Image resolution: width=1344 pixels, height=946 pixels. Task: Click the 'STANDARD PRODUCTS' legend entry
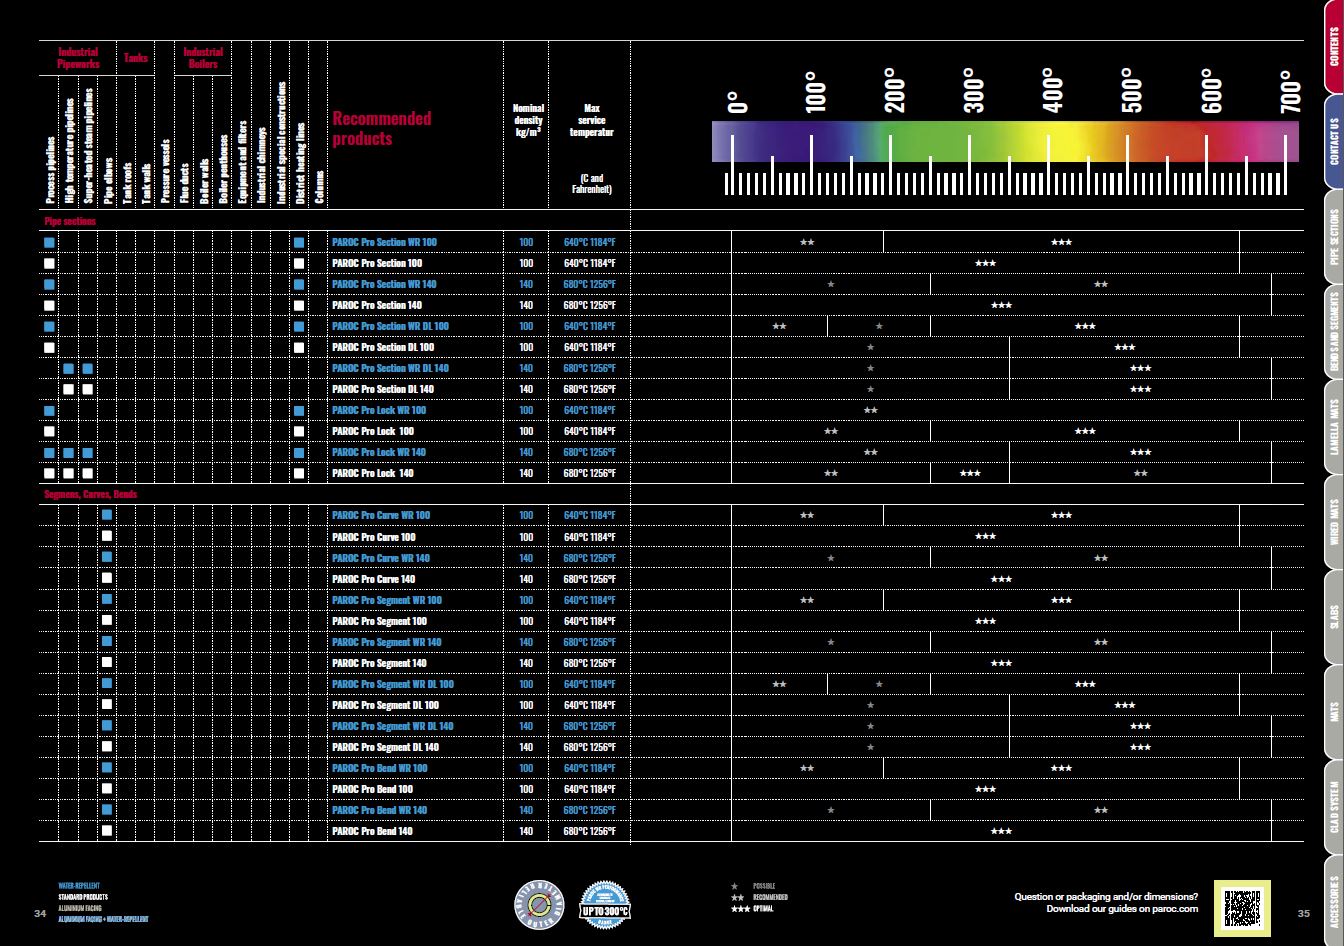pyautogui.click(x=83, y=897)
